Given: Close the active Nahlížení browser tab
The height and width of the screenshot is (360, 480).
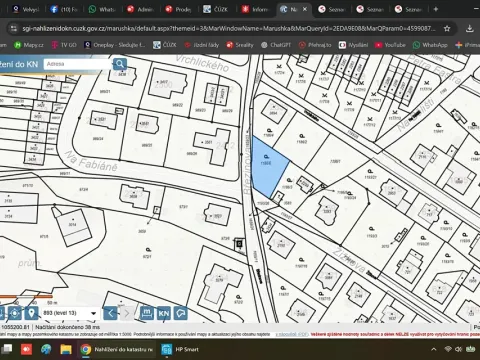Looking at the screenshot, I should coord(304,9).
